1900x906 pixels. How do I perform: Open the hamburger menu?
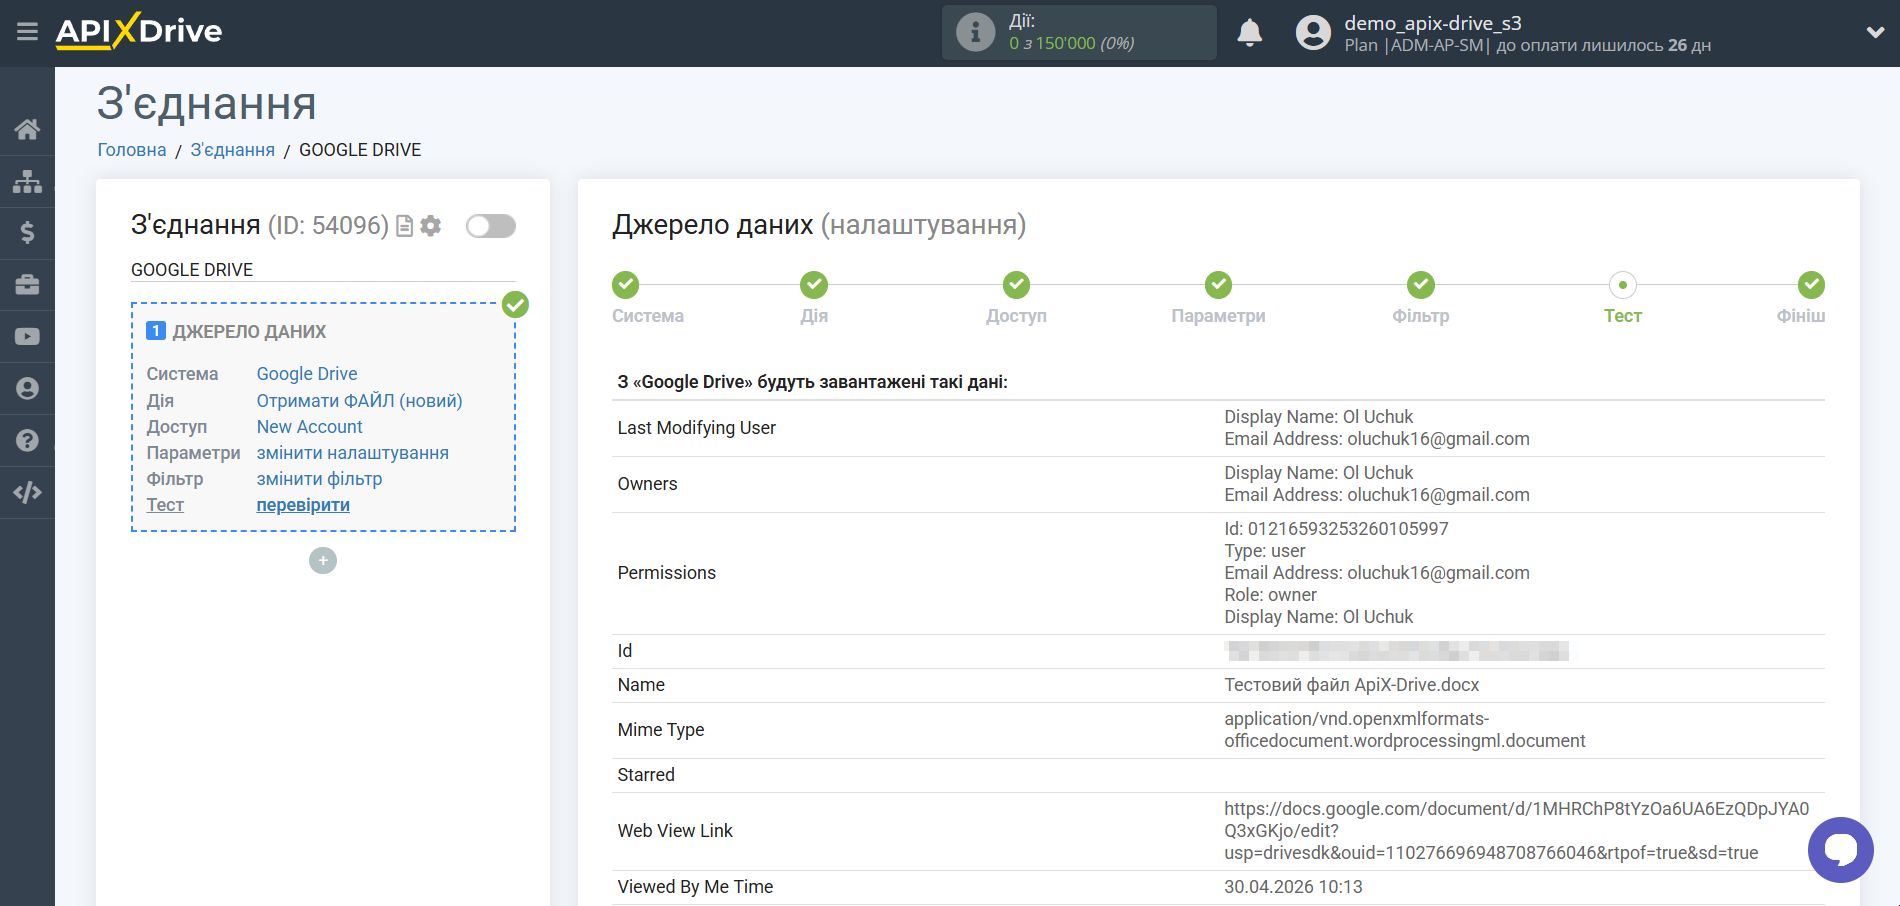click(27, 32)
